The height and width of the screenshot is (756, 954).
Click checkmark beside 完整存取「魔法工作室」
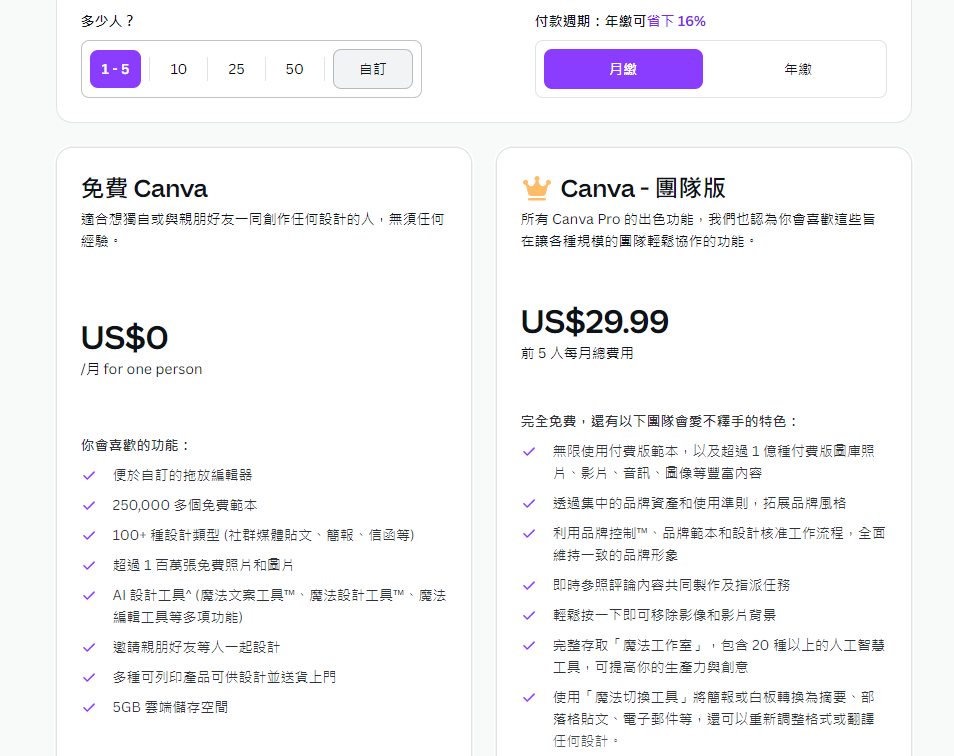coord(529,645)
